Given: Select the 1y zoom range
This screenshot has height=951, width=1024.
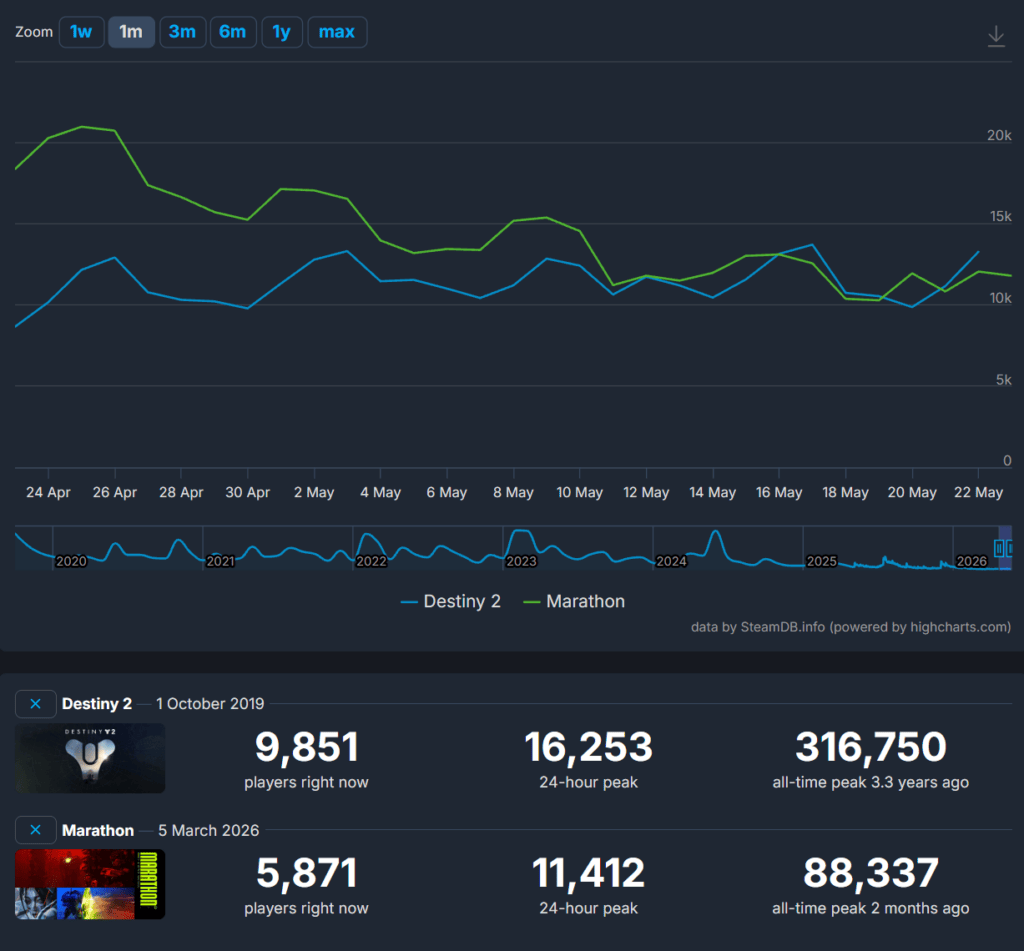Looking at the screenshot, I should (281, 32).
